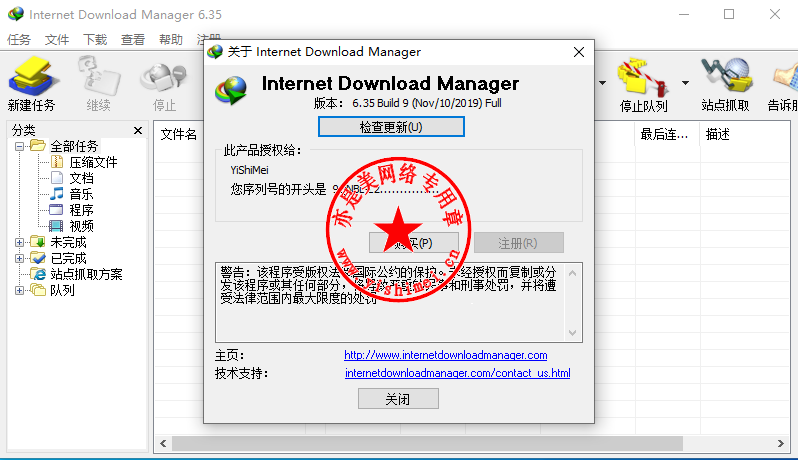Screen dimensions: 798x460
Task: Close the About dialog with X
Action: click(579, 52)
